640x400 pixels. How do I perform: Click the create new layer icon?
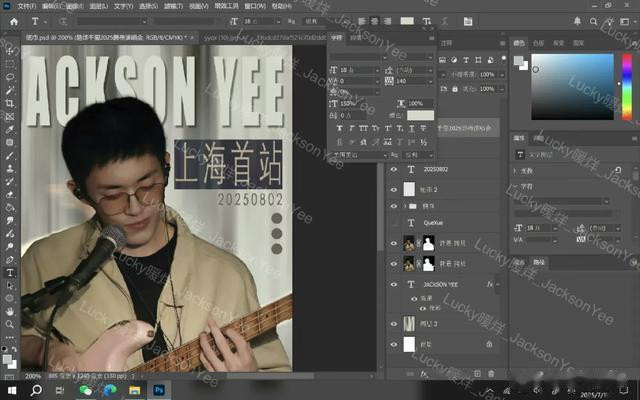click(477, 373)
